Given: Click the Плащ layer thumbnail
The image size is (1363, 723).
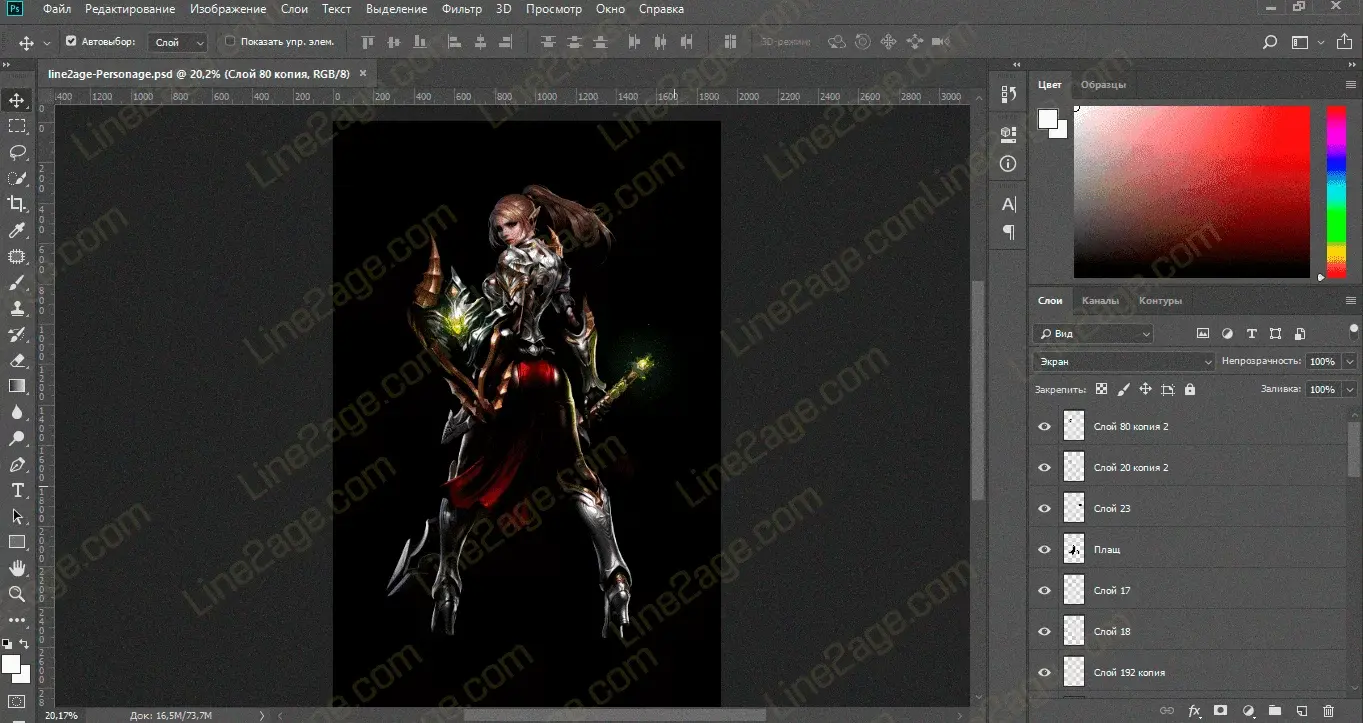Looking at the screenshot, I should pyautogui.click(x=1073, y=549).
